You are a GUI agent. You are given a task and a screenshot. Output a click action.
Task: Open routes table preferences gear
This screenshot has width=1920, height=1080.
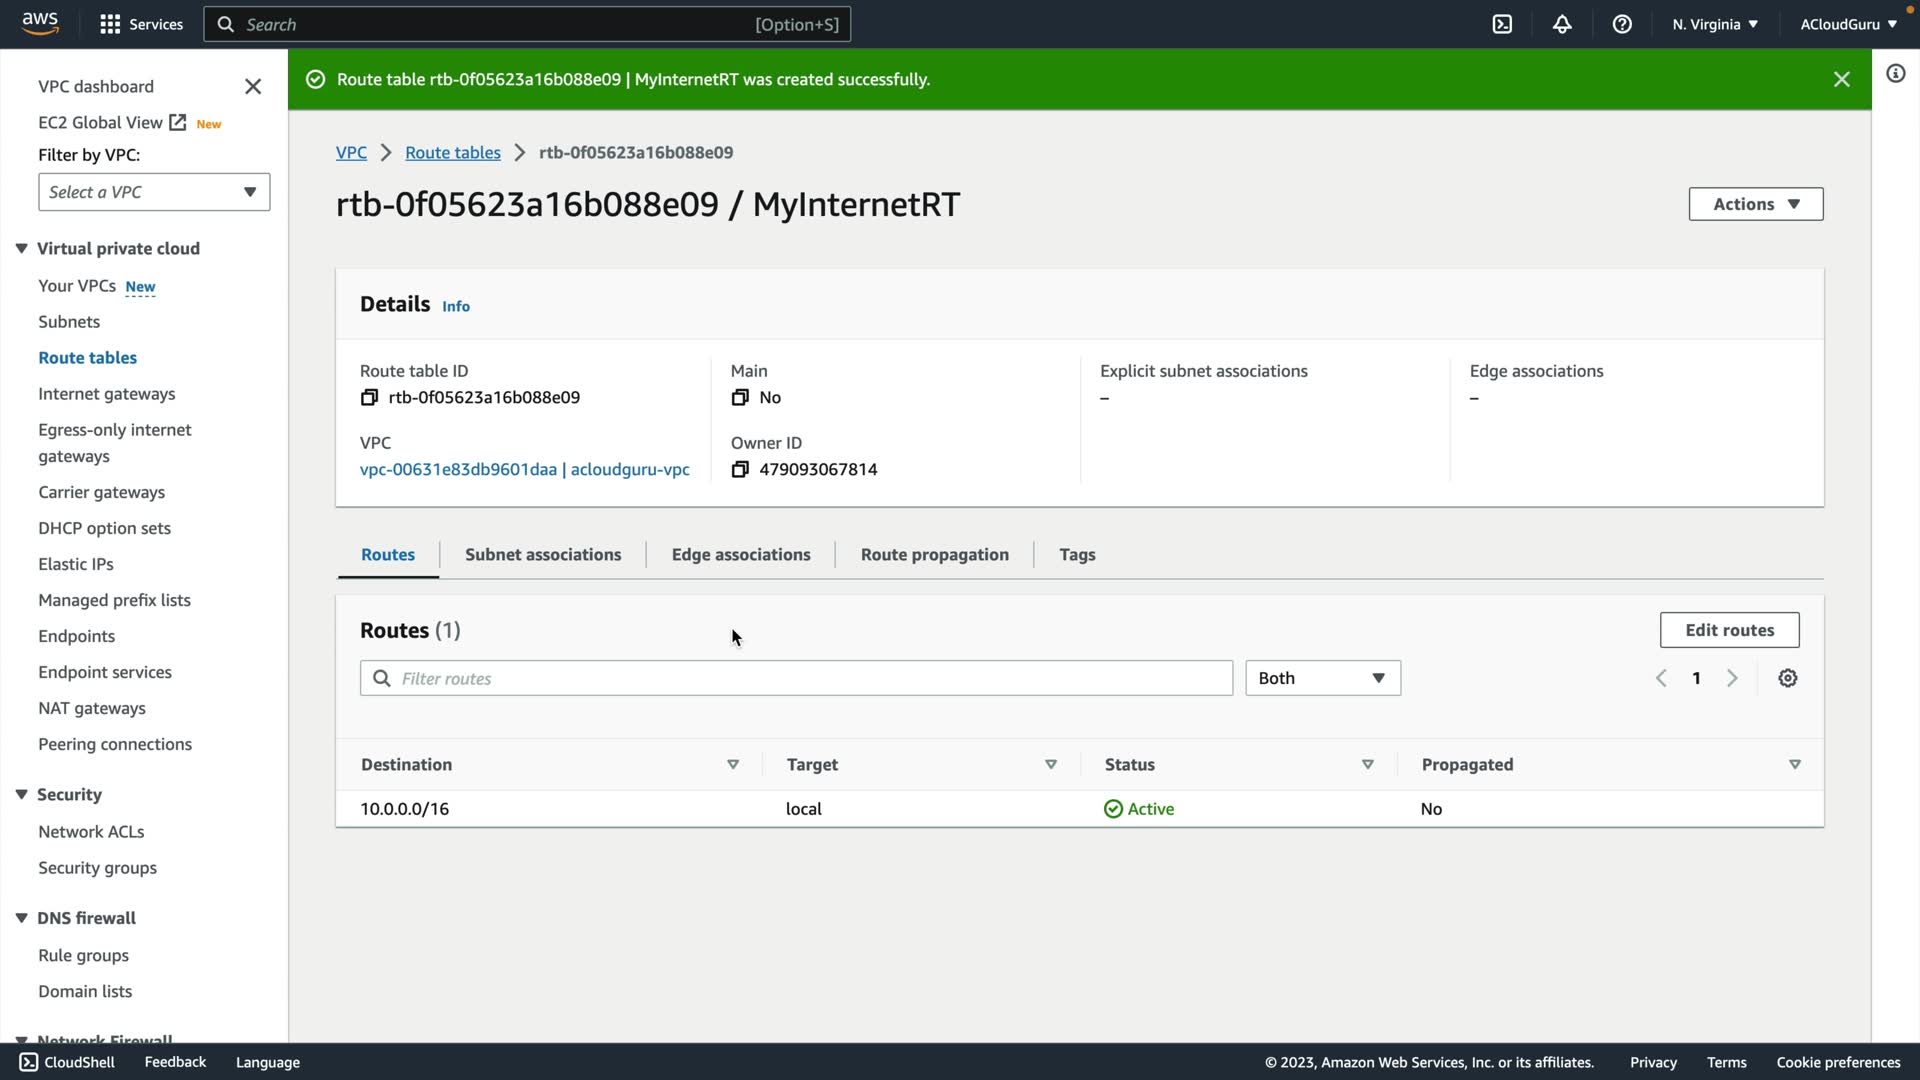tap(1788, 679)
